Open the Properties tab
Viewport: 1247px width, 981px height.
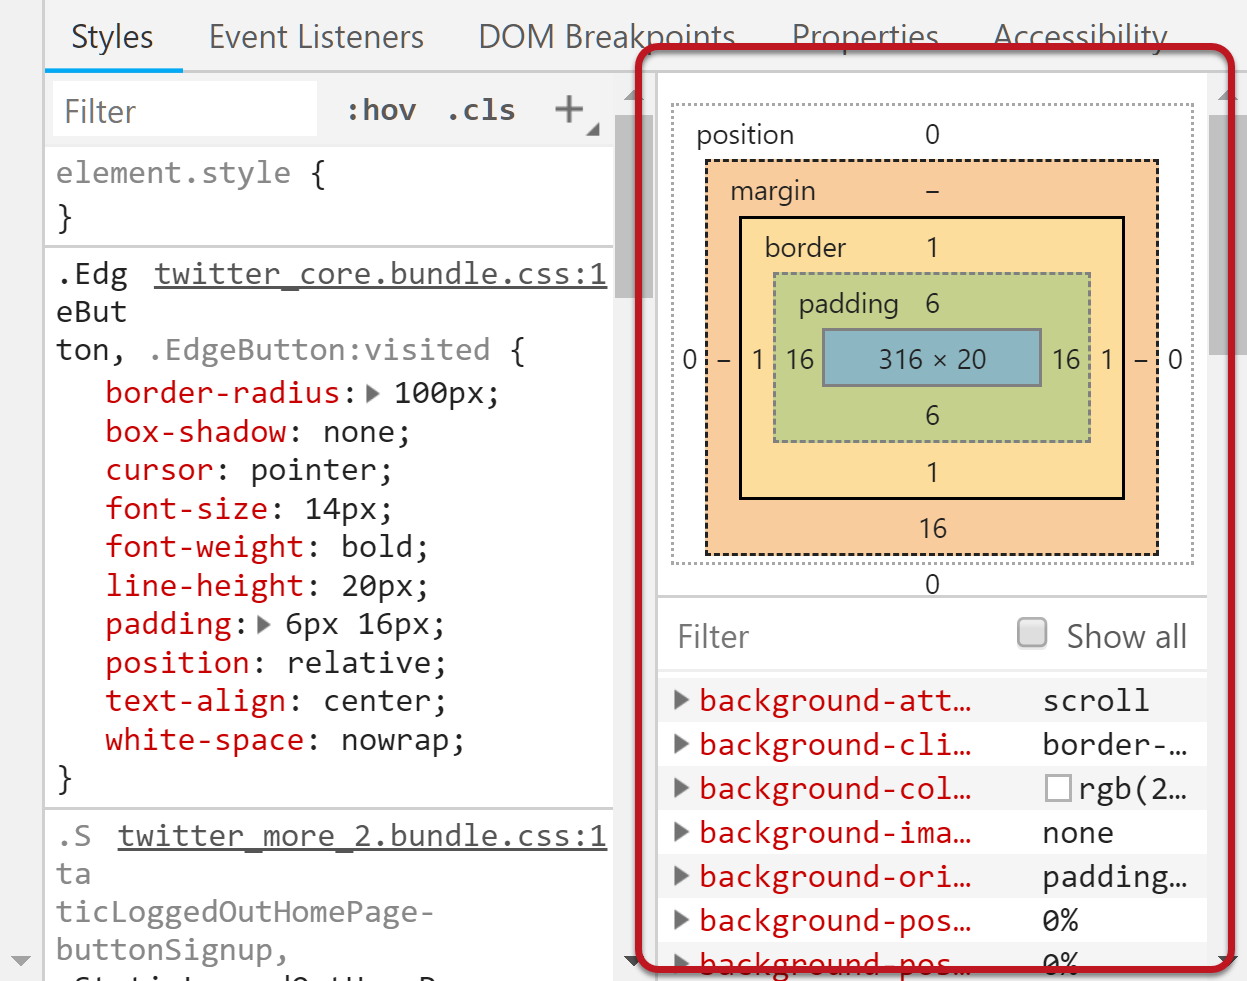864,36
